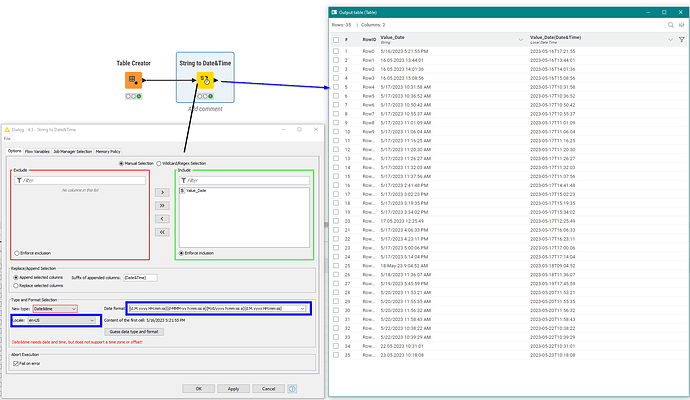Select Append selected columns radio button
Viewport: 690px width, 400px height.
pyautogui.click(x=16, y=278)
